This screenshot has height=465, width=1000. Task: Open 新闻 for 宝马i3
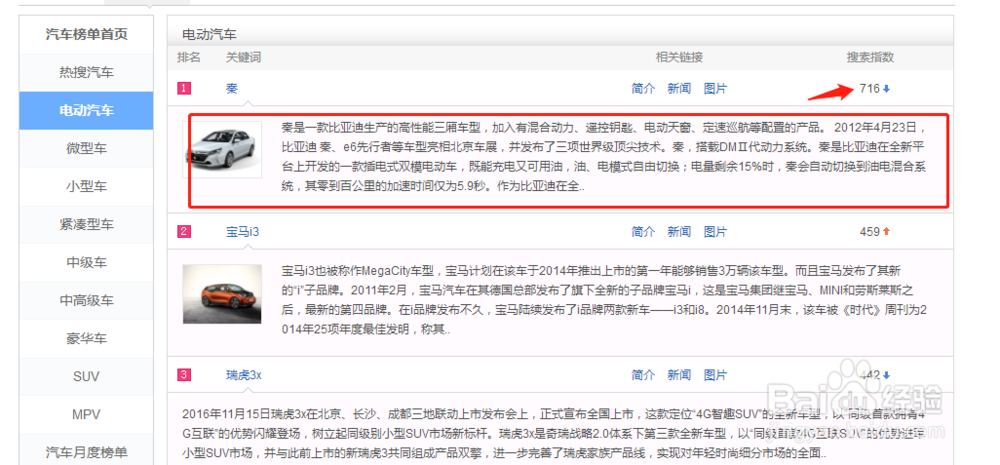click(x=679, y=232)
